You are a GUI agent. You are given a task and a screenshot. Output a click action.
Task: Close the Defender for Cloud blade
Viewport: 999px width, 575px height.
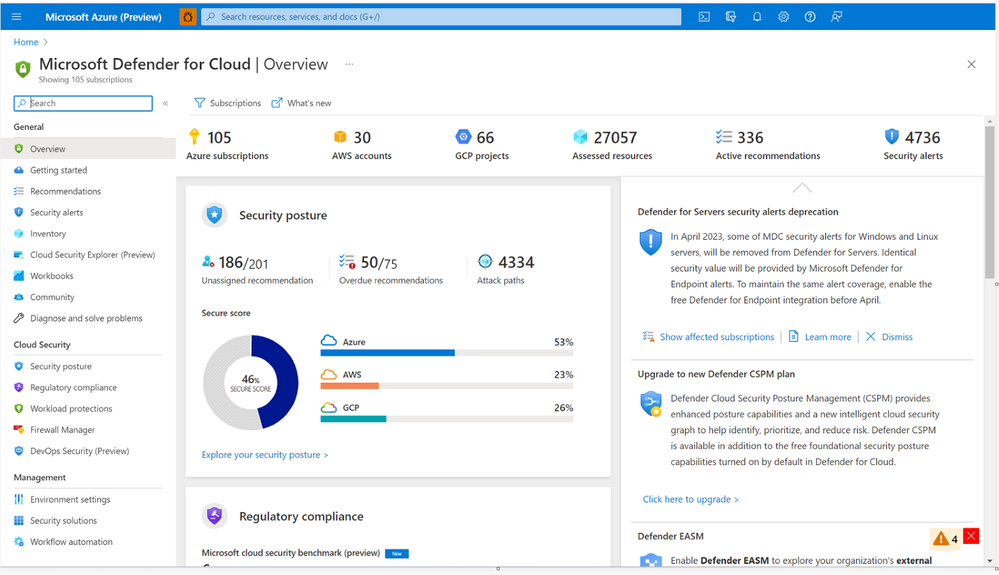[971, 64]
